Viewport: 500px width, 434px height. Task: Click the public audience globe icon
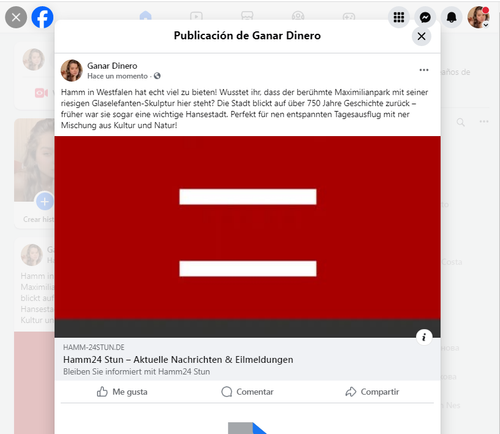coord(157,76)
